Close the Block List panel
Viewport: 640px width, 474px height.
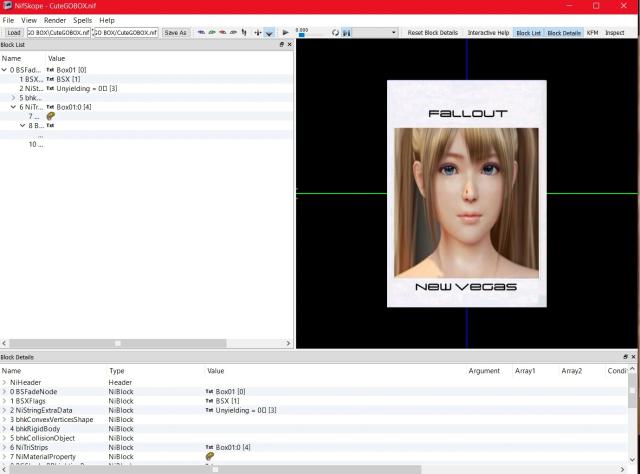[289, 44]
